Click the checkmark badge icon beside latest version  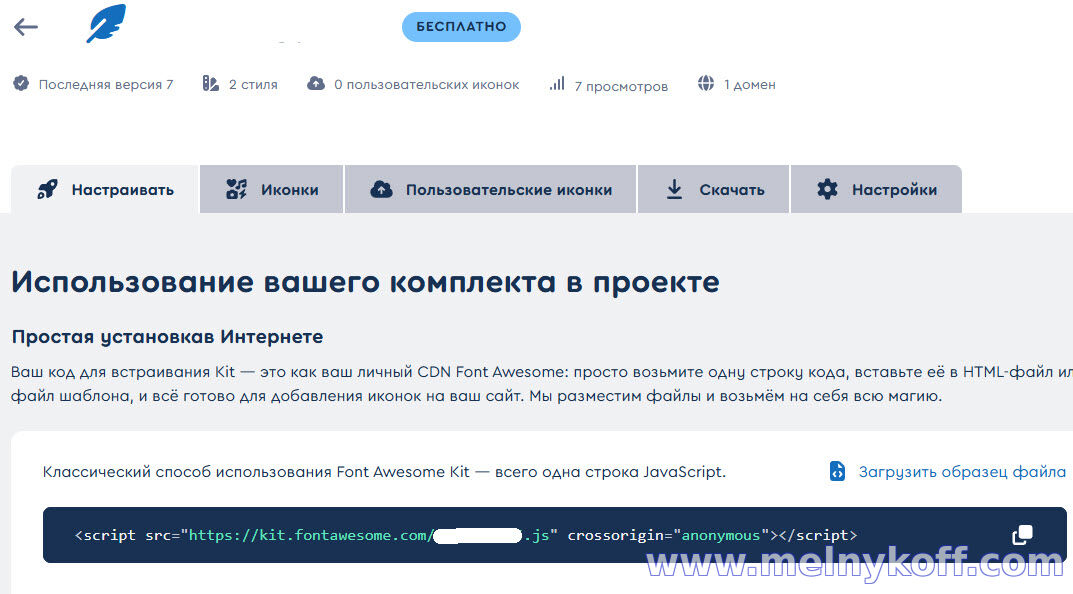click(x=21, y=84)
